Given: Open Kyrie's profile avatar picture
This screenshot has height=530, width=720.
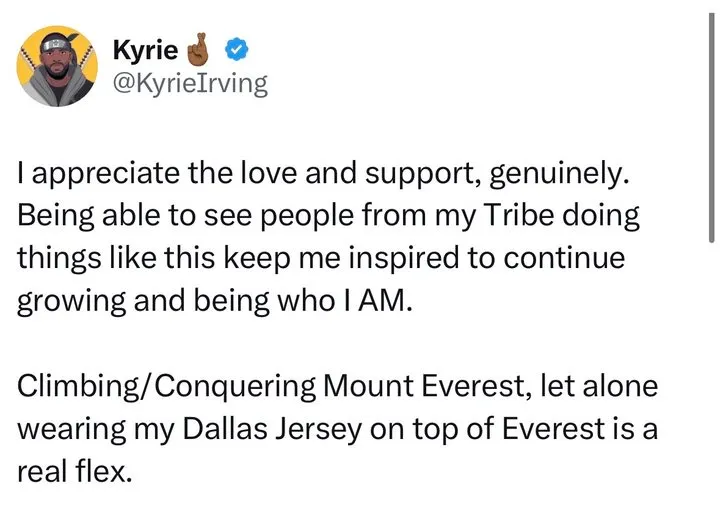Looking at the screenshot, I should 57,66.
